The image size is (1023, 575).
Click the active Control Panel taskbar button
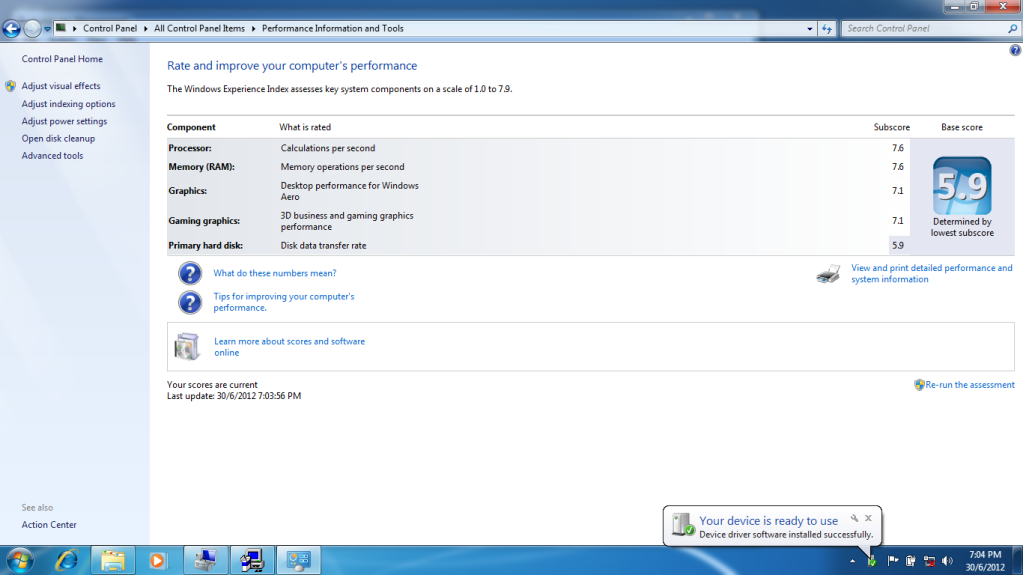pos(299,561)
